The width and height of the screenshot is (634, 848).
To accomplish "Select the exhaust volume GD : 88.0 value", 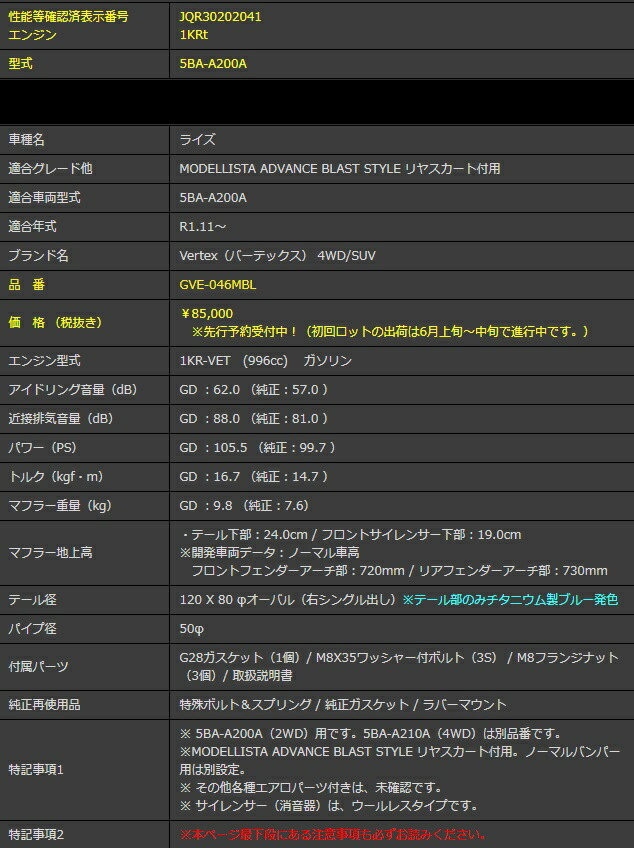I will click(x=254, y=419).
